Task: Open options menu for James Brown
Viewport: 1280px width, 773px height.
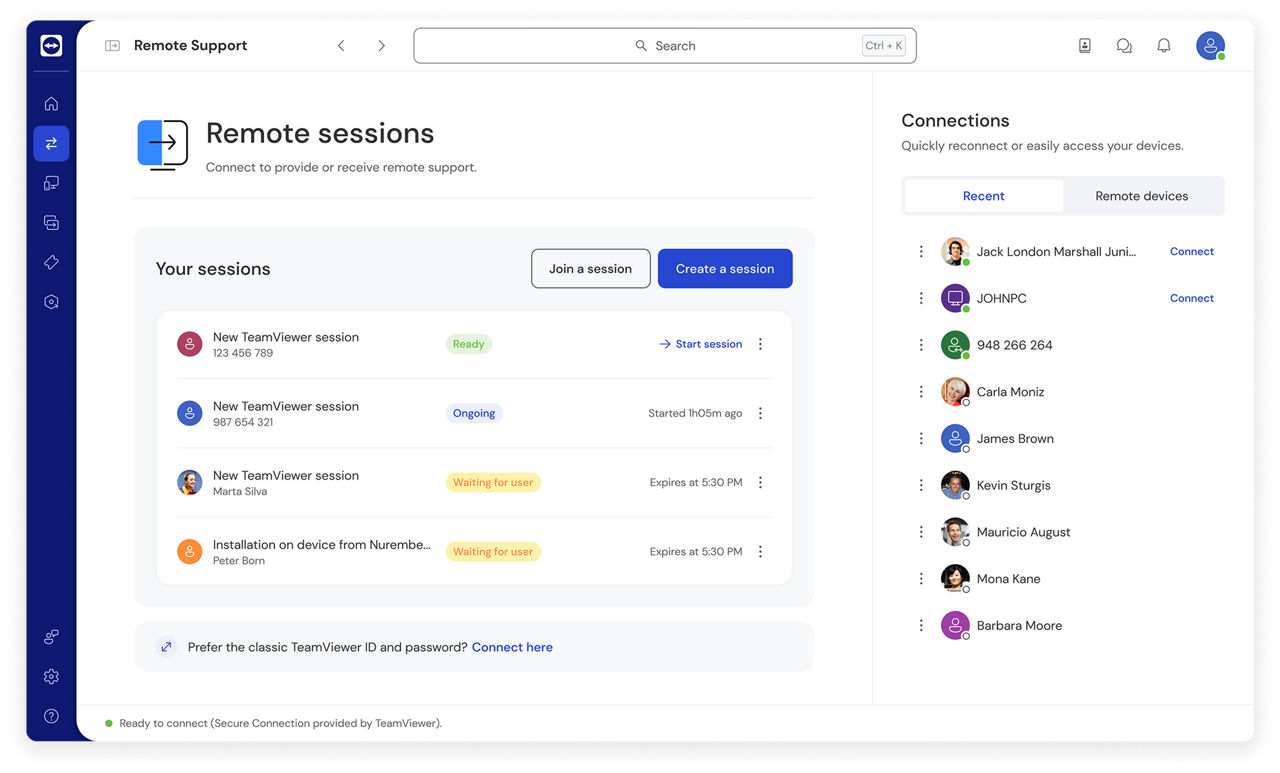Action: [x=921, y=438]
